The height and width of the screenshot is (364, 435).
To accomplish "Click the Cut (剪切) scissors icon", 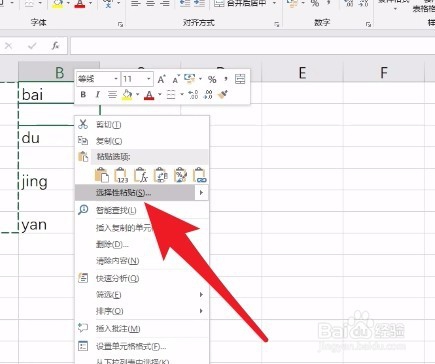I will tap(83, 124).
